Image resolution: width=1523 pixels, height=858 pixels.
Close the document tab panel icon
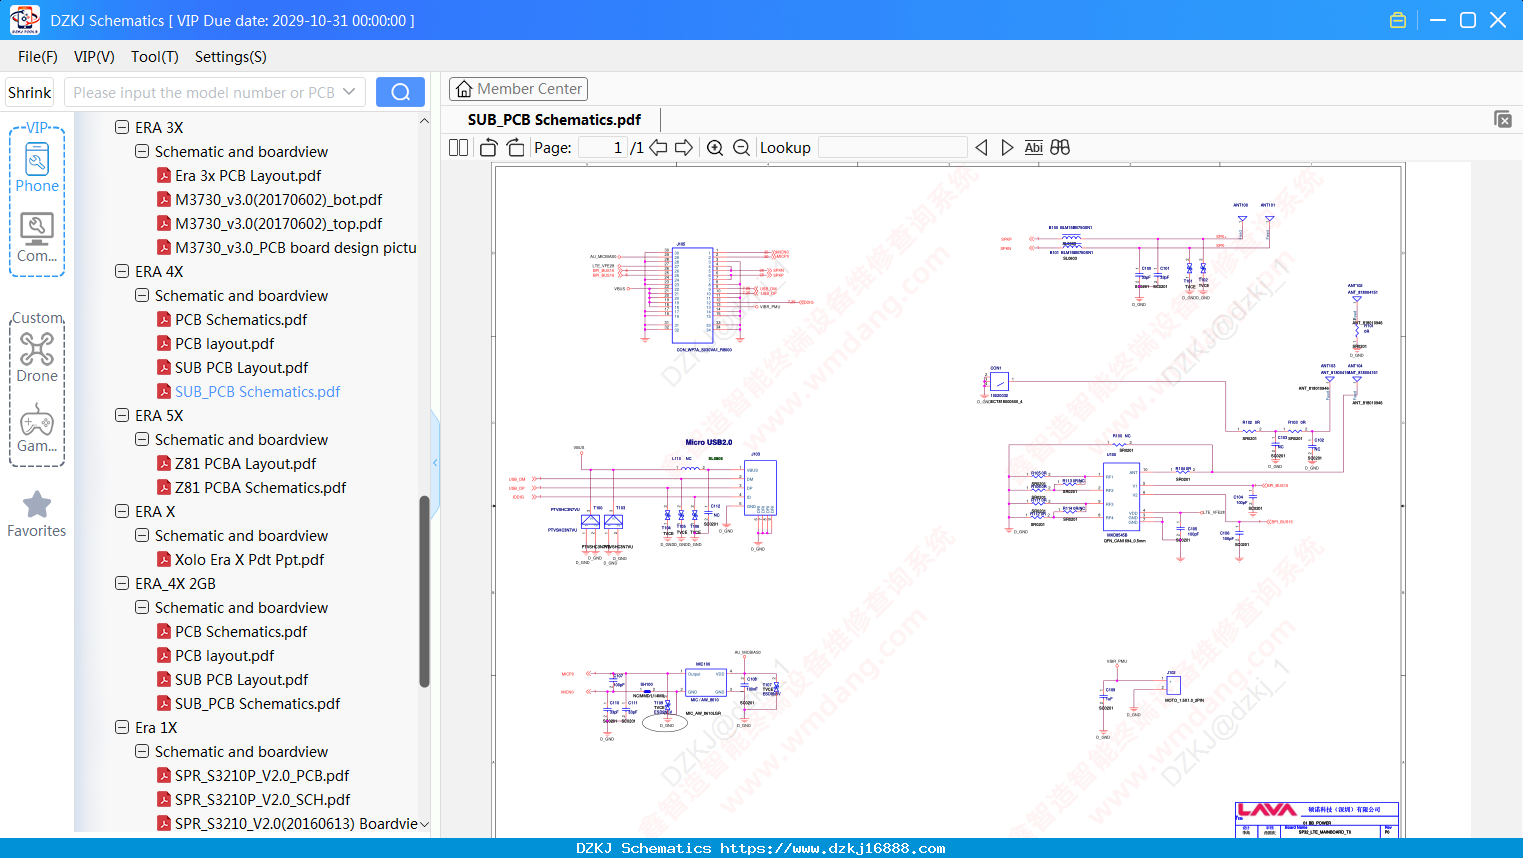[1503, 119]
